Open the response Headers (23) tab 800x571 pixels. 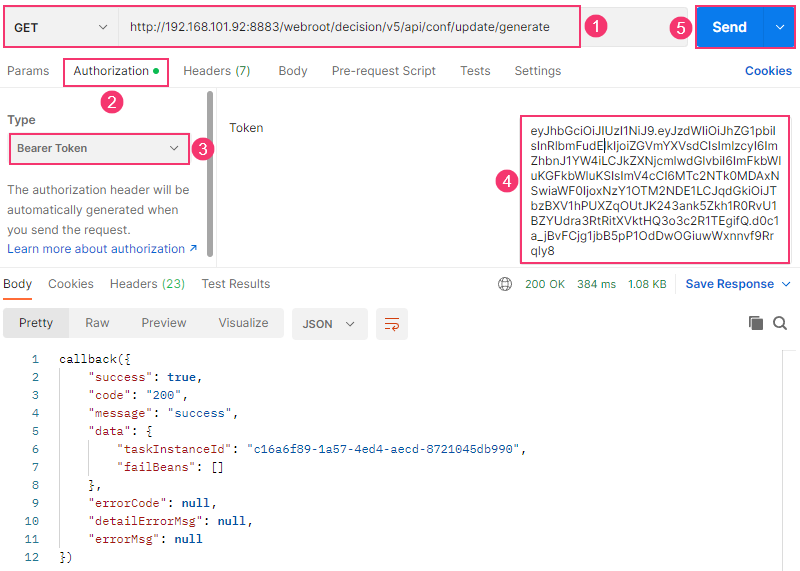(147, 284)
